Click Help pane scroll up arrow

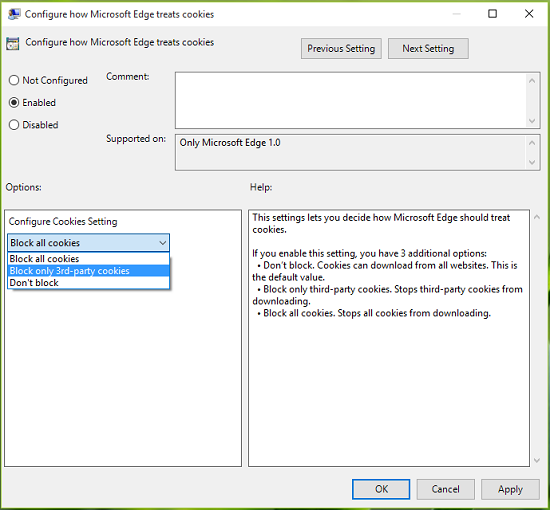click(x=537, y=217)
